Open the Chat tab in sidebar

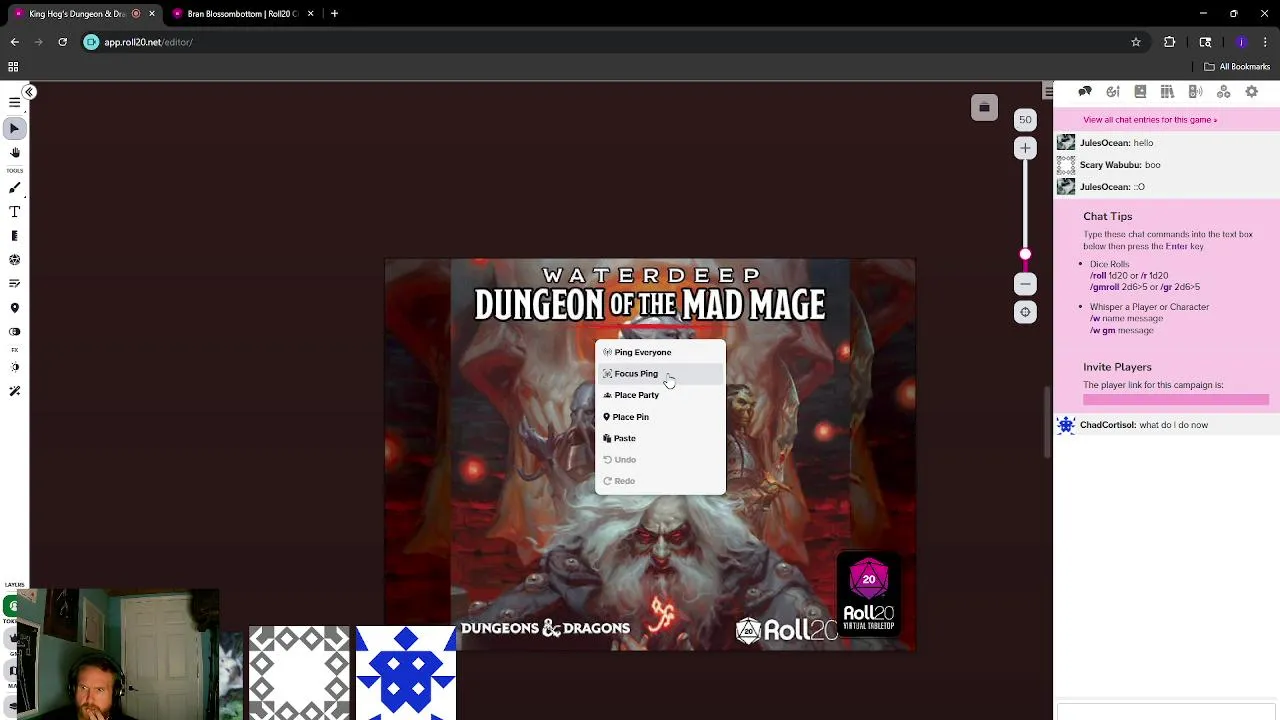coord(1085,92)
